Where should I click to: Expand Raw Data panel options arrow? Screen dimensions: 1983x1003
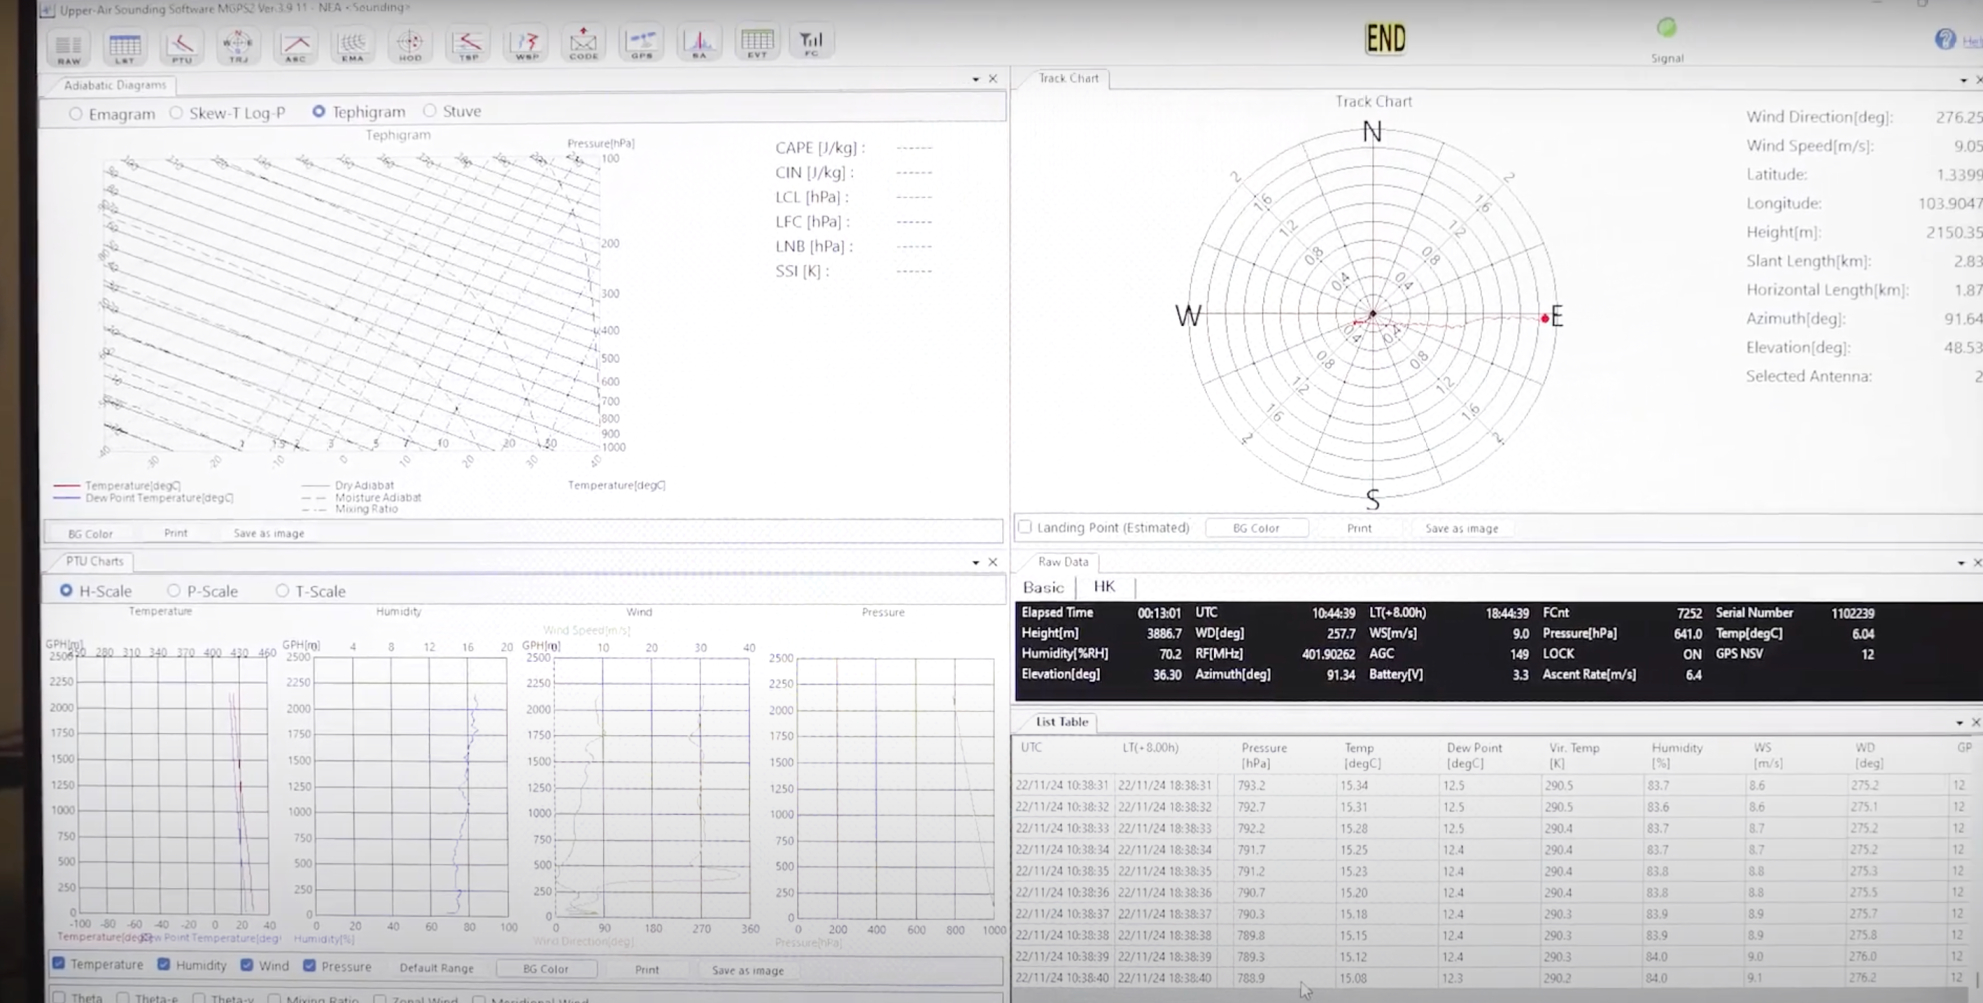click(1961, 563)
